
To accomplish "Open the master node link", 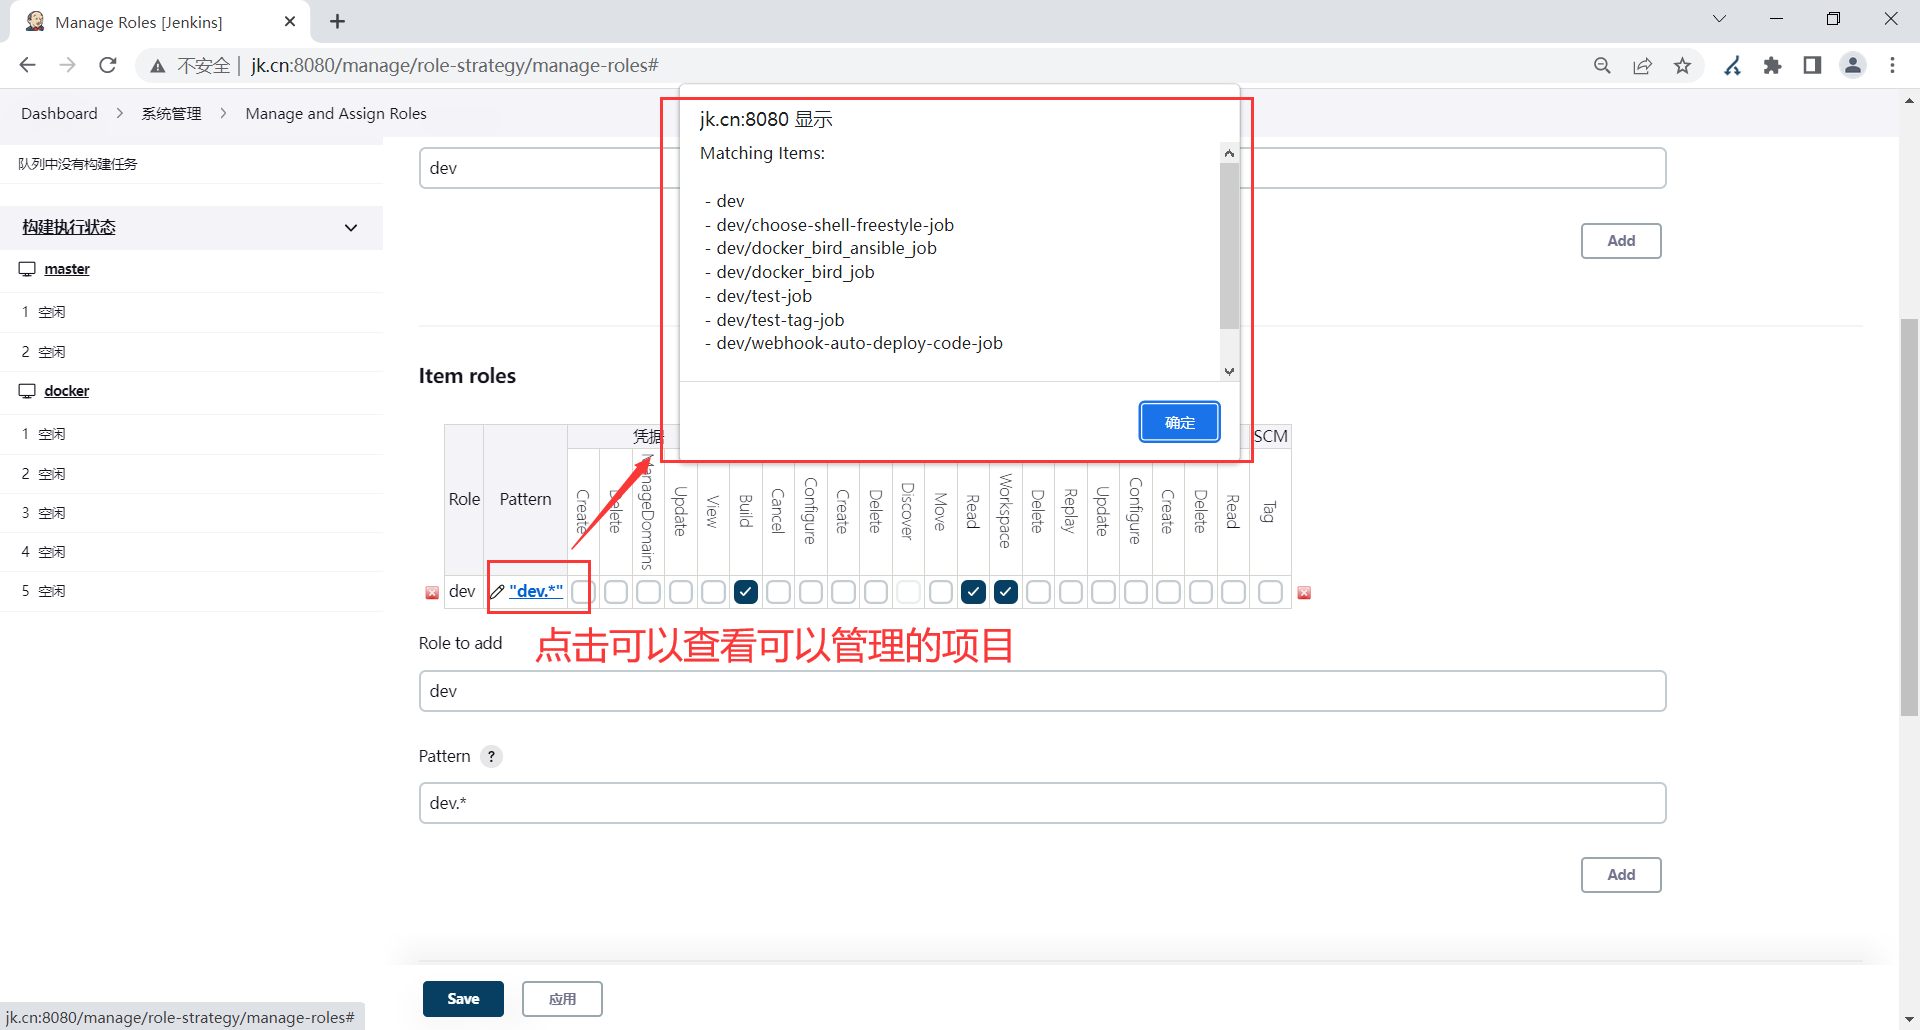I will tap(67, 269).
